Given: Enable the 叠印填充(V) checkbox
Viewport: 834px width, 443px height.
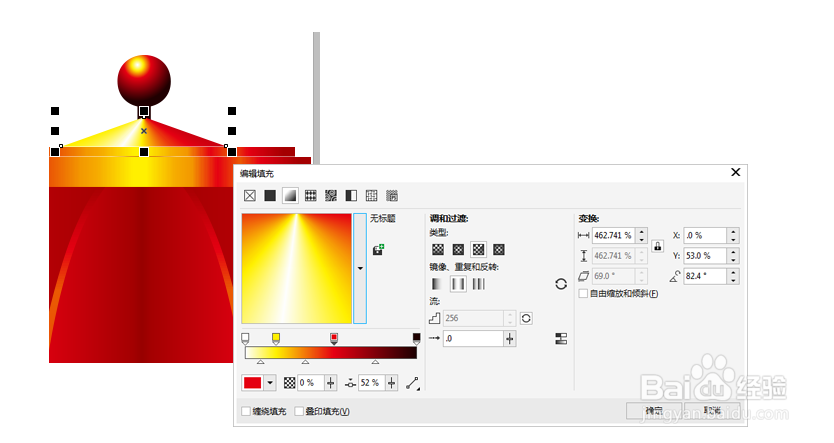Looking at the screenshot, I should [299, 411].
